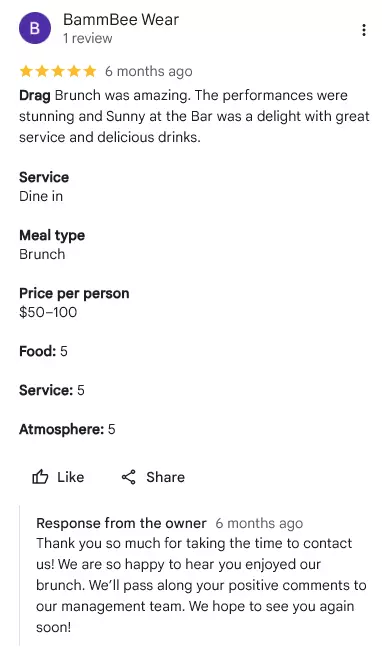The width and height of the screenshot is (382, 648).
Task: Click the third gold rating star
Action: coord(58,71)
